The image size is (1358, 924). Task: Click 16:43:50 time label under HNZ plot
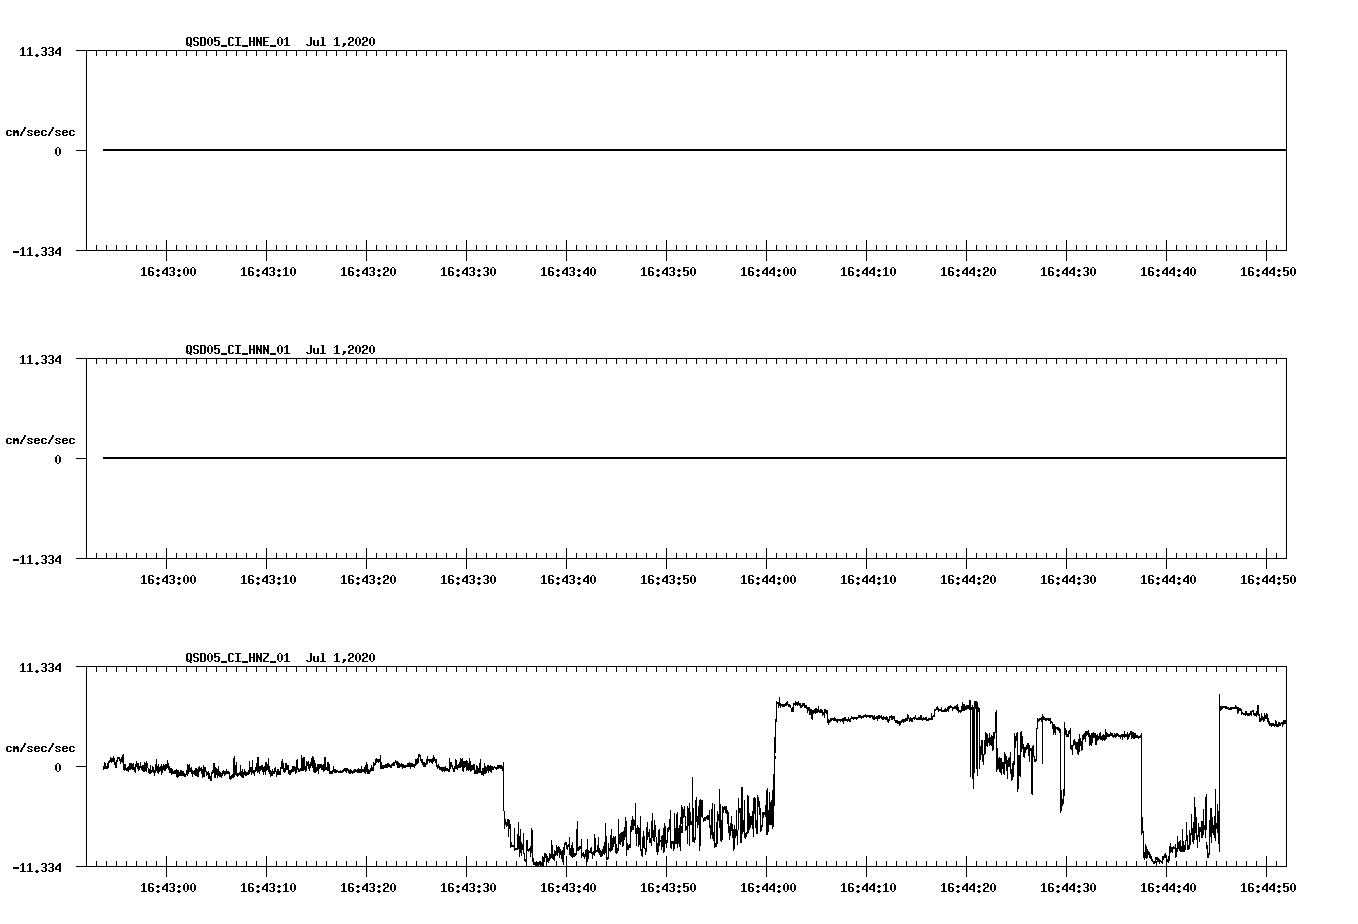click(x=668, y=888)
